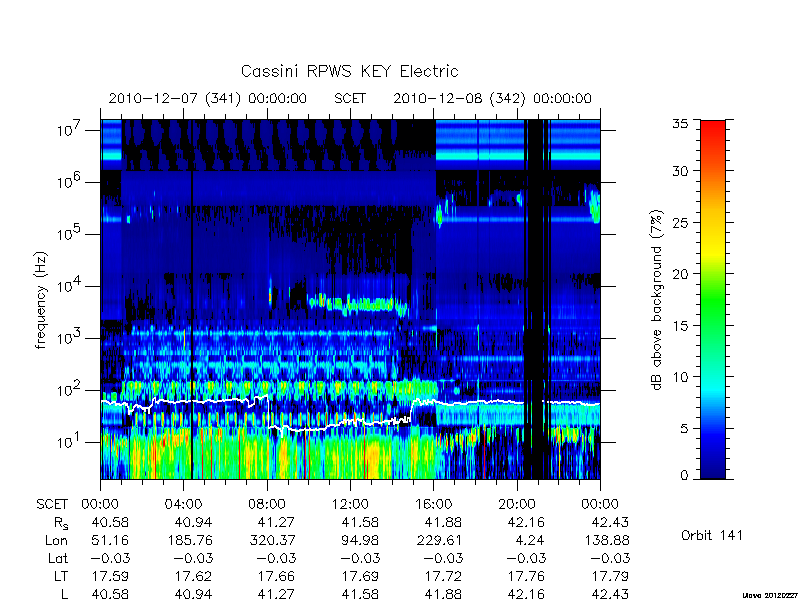
Task: Click LT value 17.76
Action: (526, 577)
